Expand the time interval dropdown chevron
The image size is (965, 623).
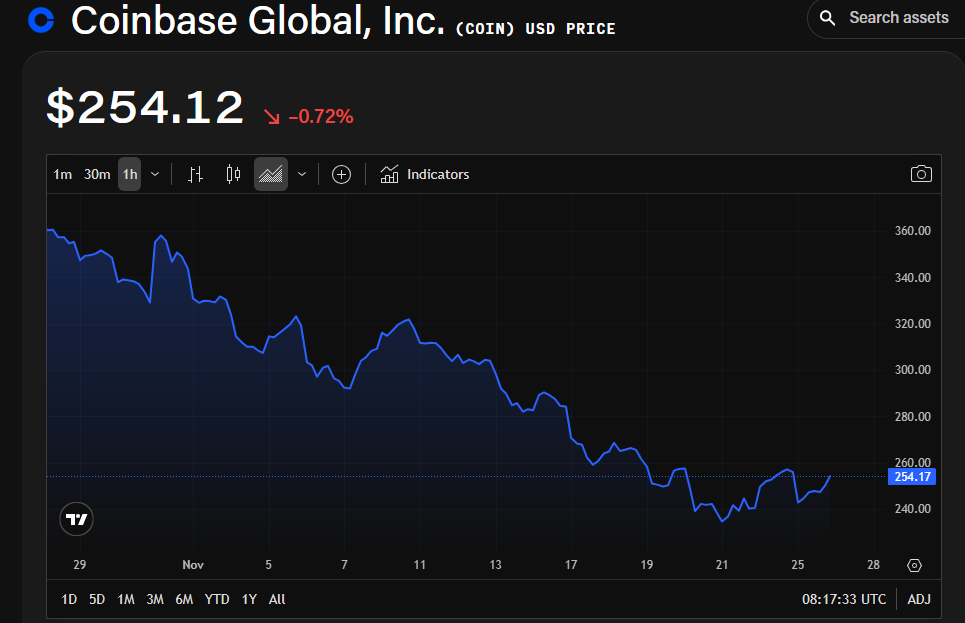pos(155,175)
